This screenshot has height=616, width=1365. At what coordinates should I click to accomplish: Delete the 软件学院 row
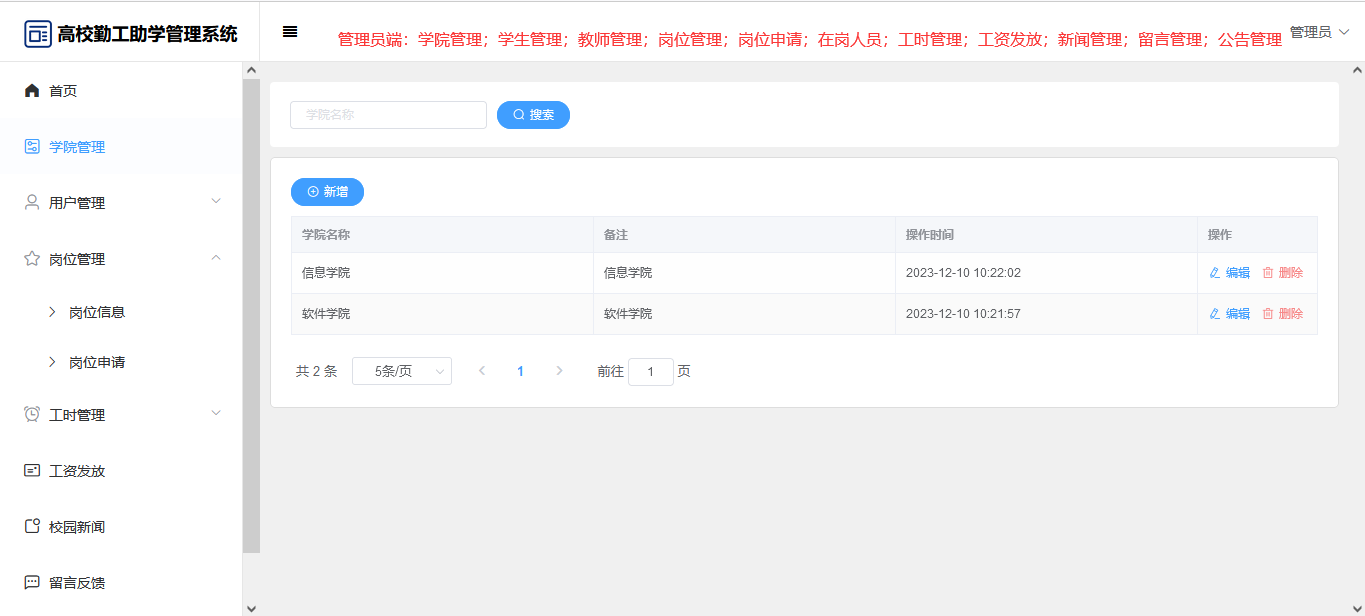(1282, 314)
